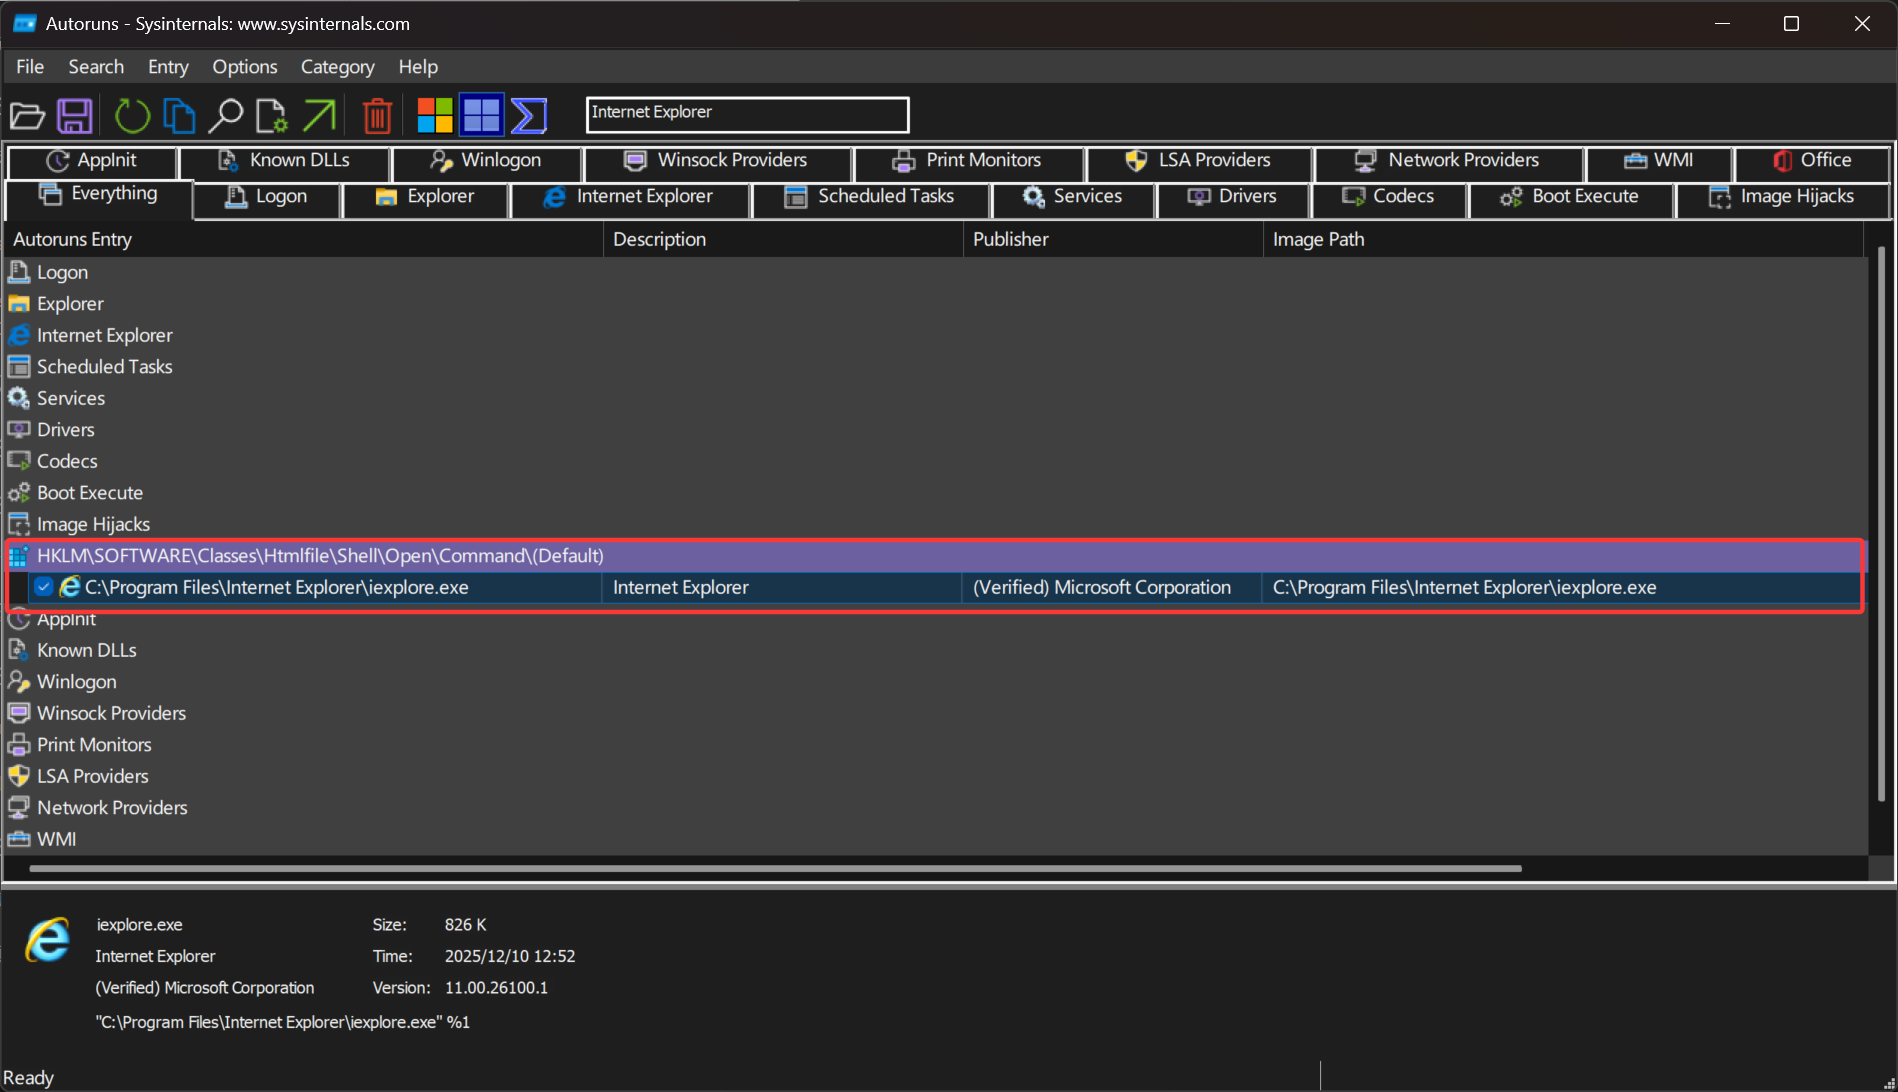The image size is (1898, 1092).
Task: Switch to the Scheduled Tasks tab
Action: (870, 197)
